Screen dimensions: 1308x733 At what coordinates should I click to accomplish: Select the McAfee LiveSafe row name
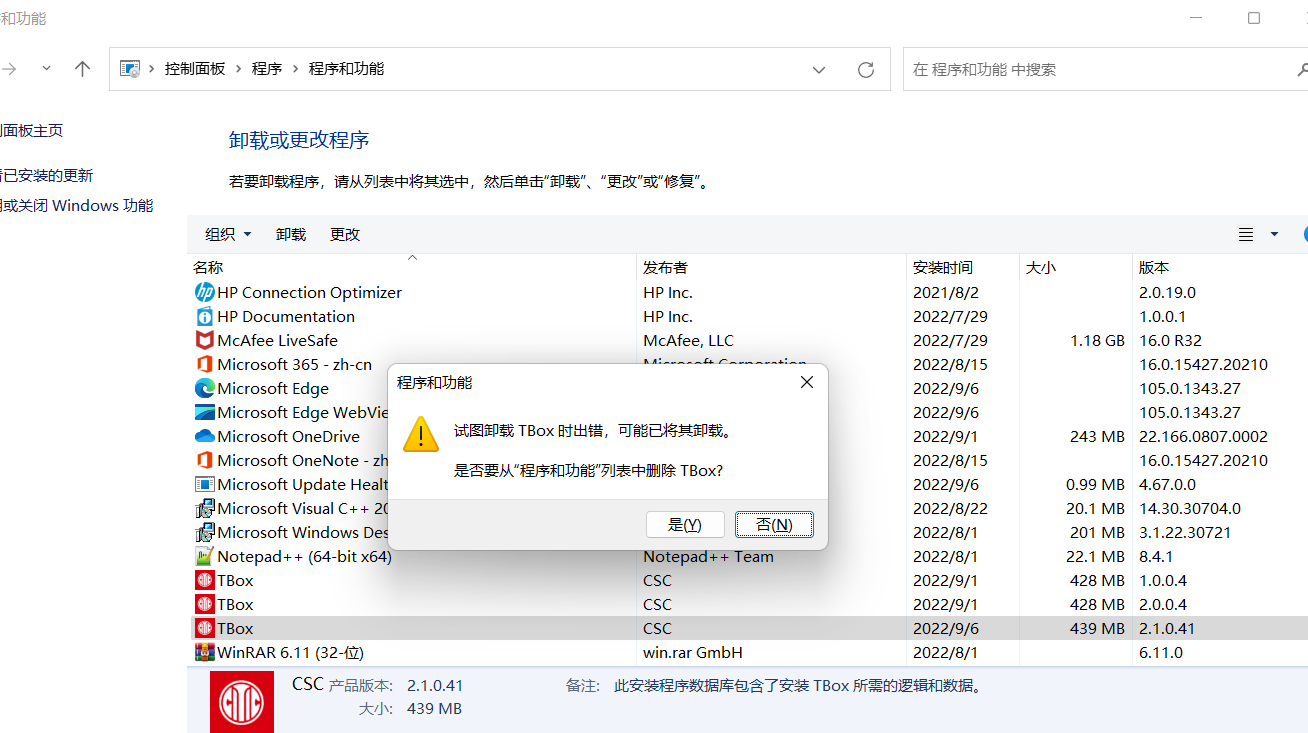[x=277, y=341]
